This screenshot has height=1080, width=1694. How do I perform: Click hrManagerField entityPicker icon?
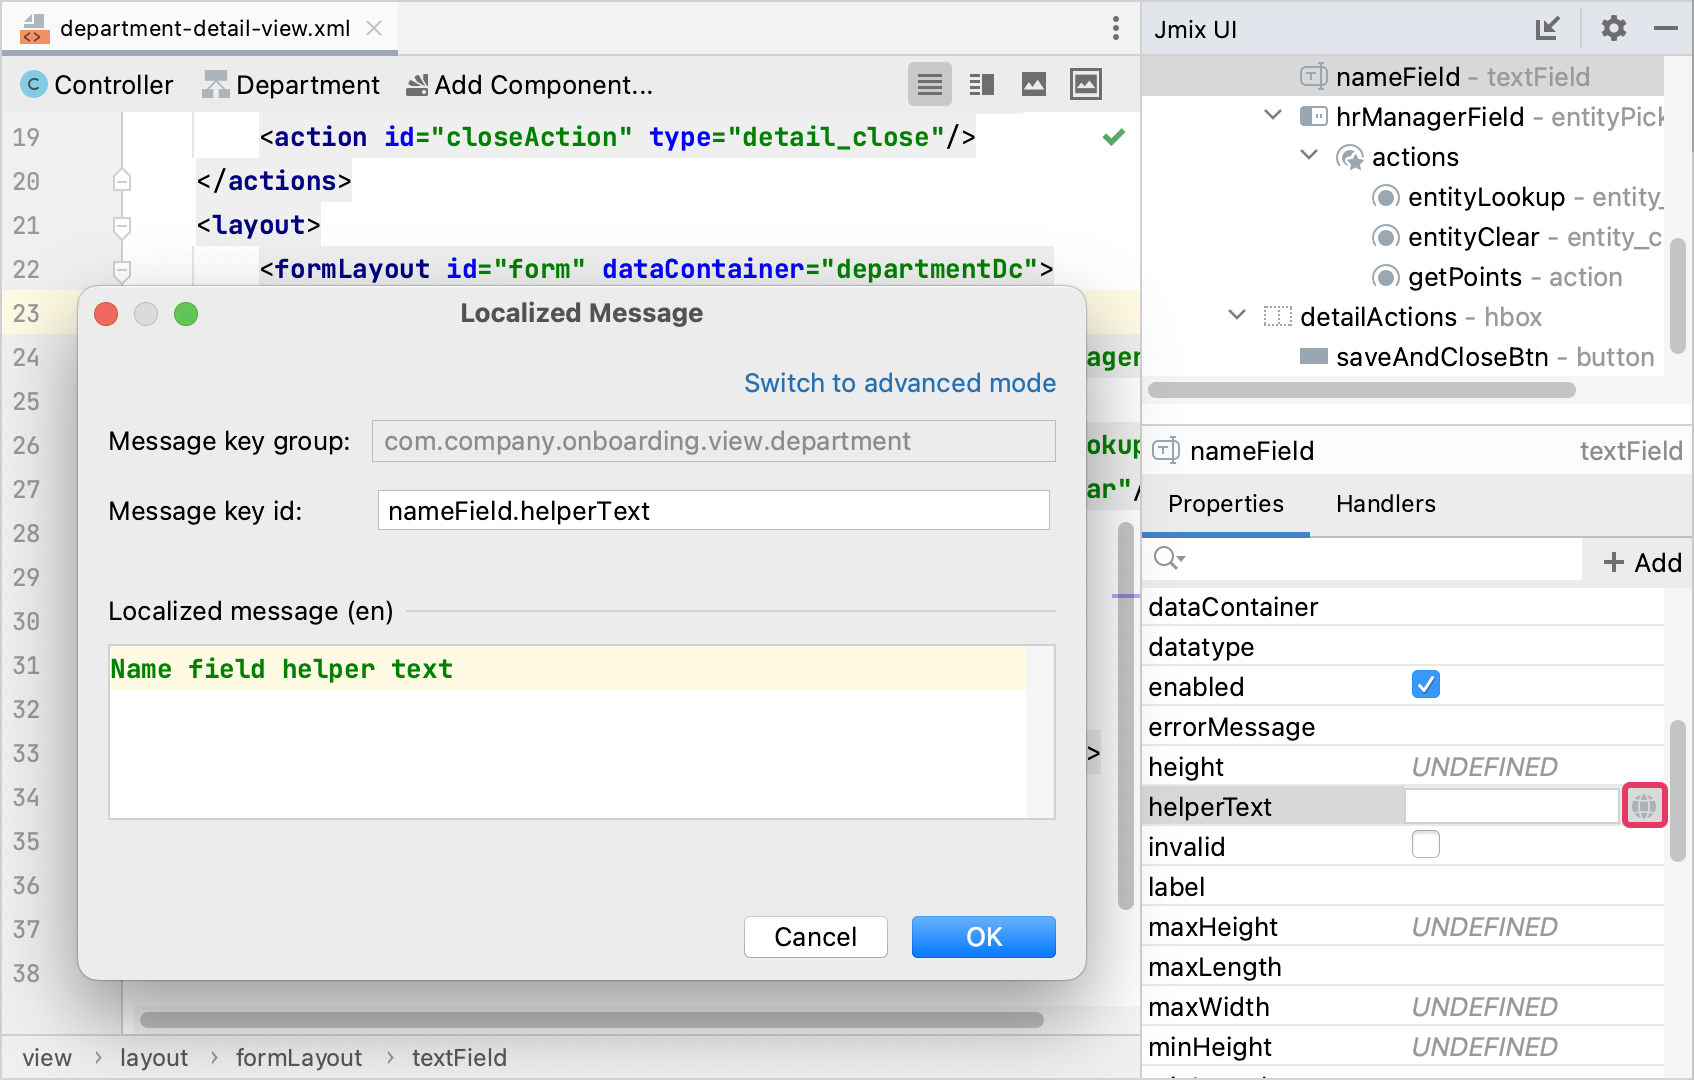tap(1314, 116)
